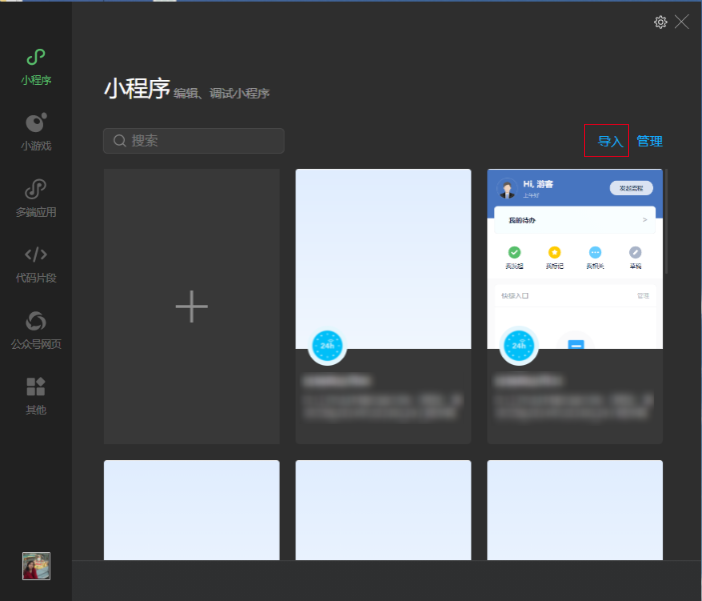
Task: Create new project with the plus card
Action: [191, 307]
